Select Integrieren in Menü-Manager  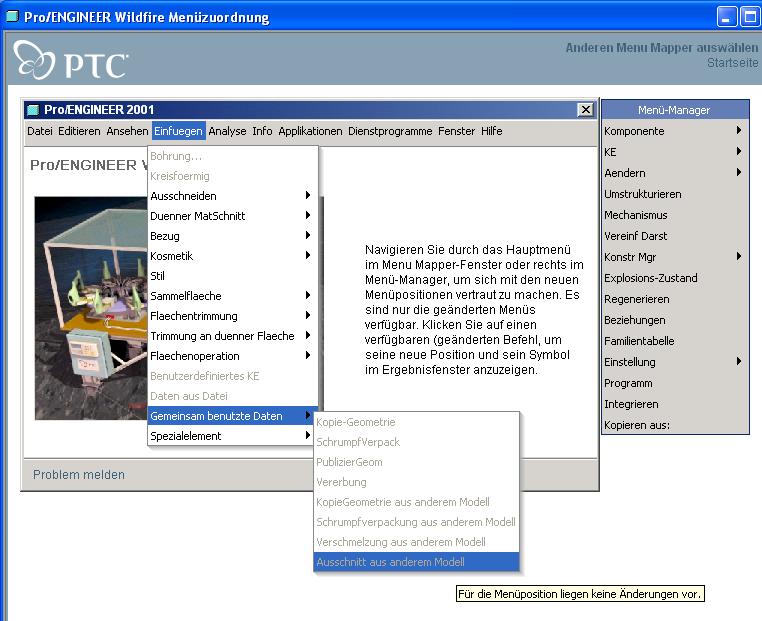tap(675, 404)
